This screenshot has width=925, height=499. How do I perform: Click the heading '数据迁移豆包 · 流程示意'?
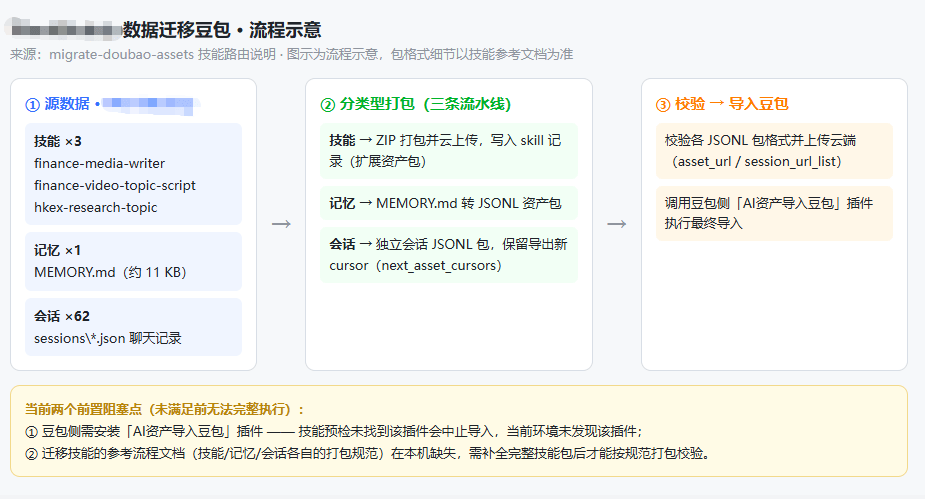[x=222, y=29]
